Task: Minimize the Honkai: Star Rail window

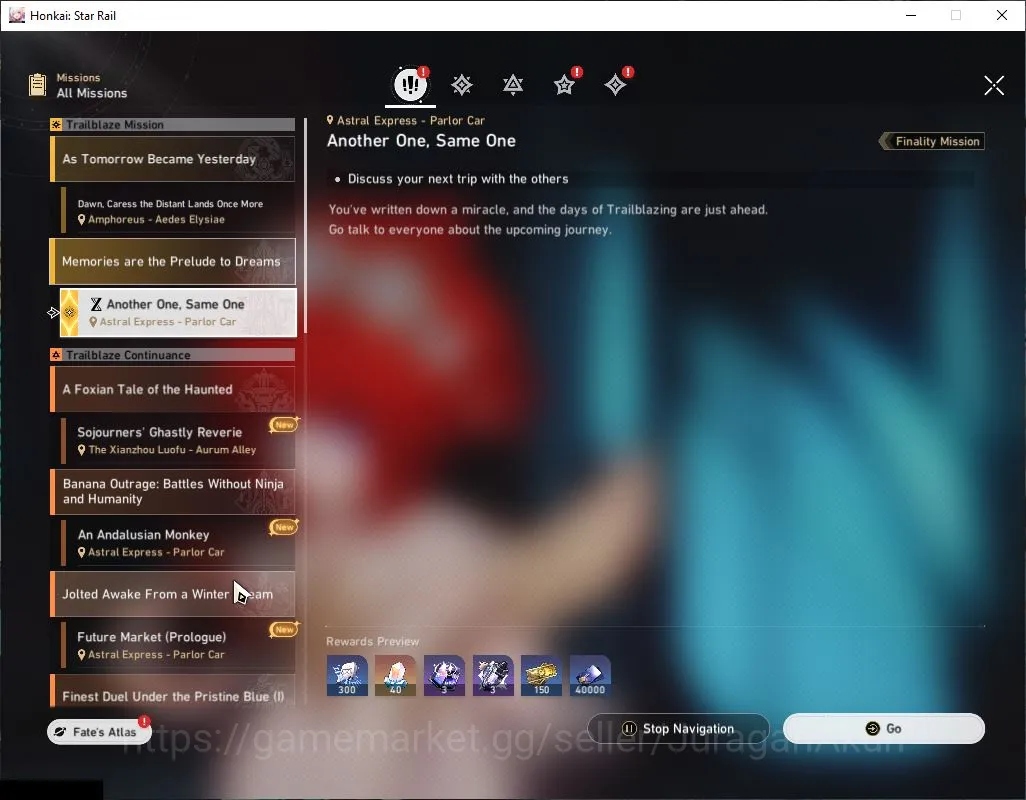Action: [x=911, y=15]
